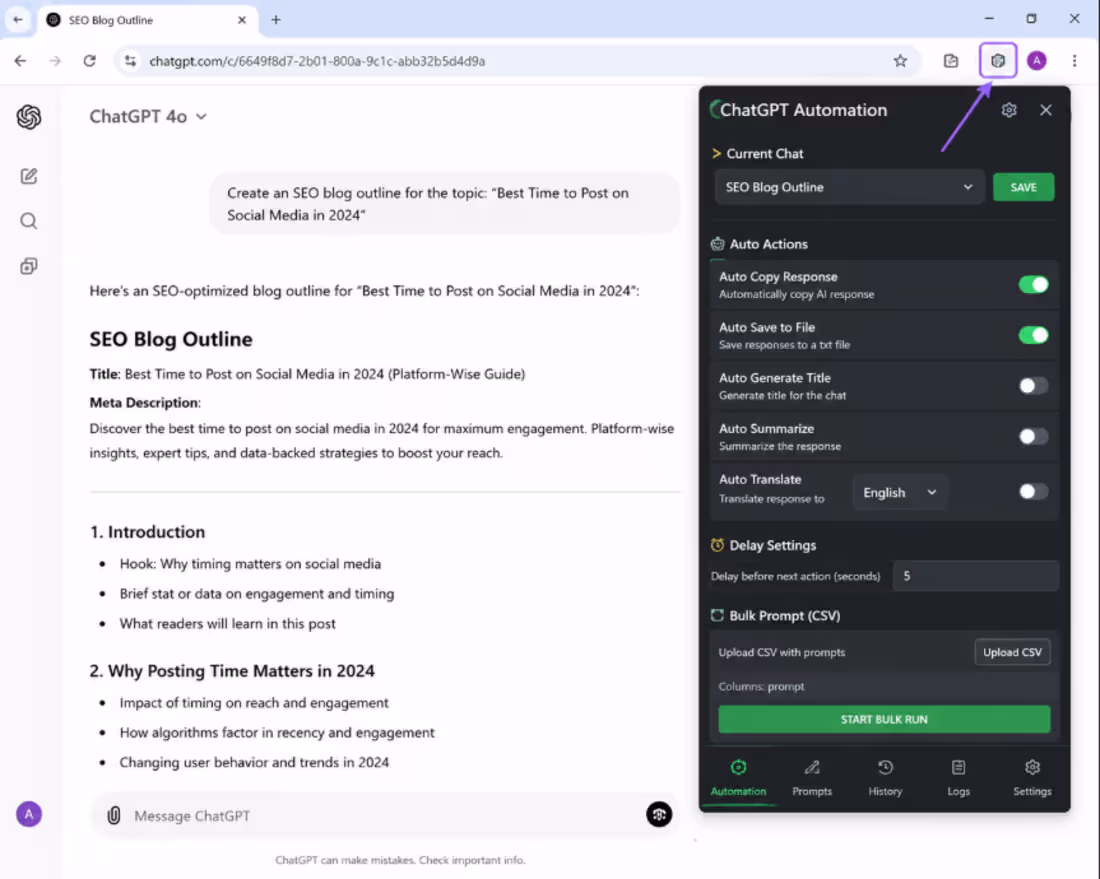Click the media control icon in browser toolbar
The height and width of the screenshot is (879, 1100).
click(951, 61)
